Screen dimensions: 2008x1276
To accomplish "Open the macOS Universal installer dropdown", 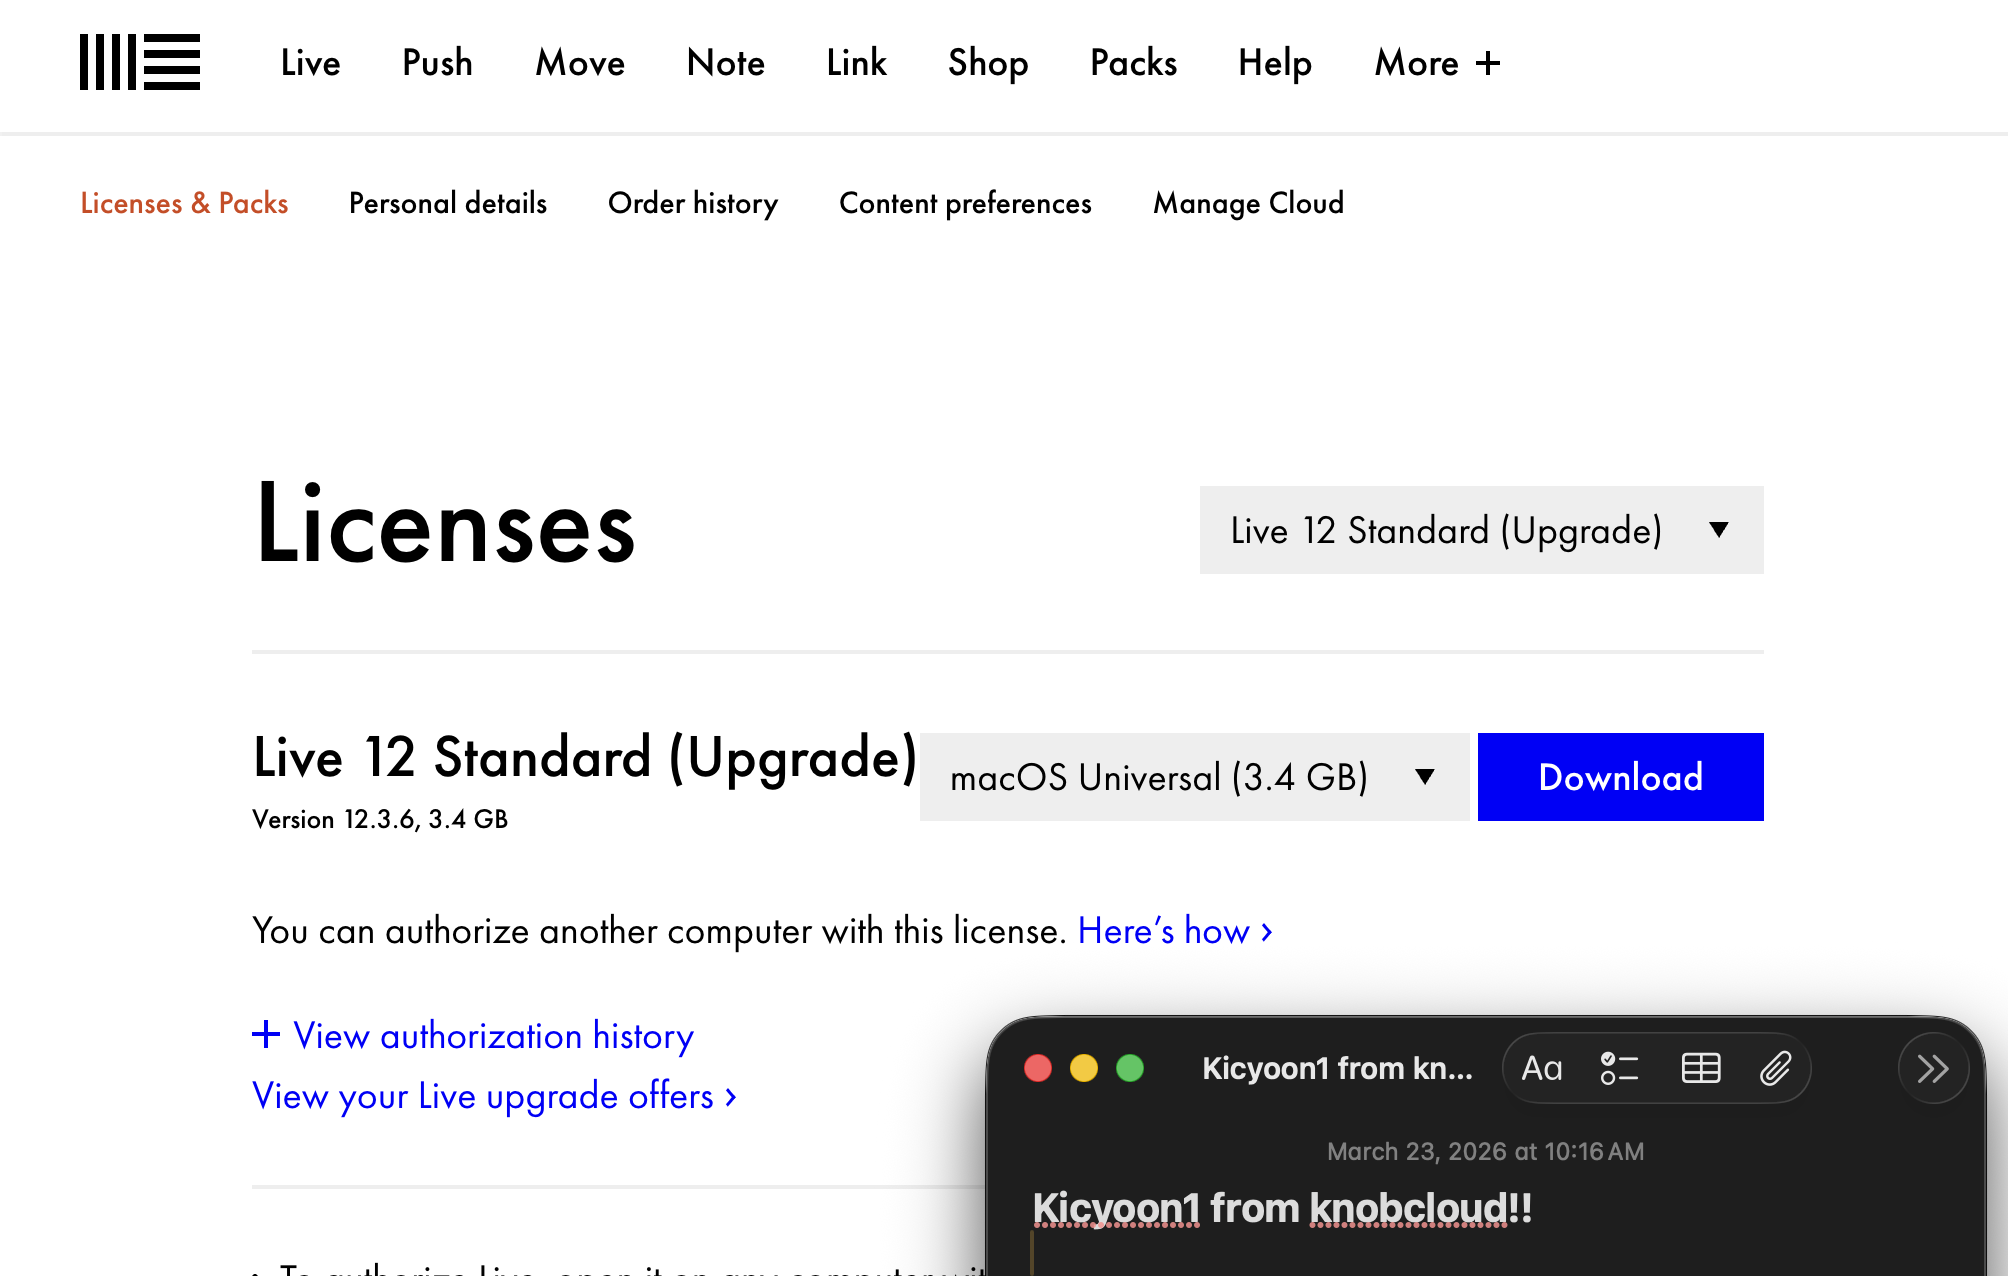I will tap(1194, 777).
